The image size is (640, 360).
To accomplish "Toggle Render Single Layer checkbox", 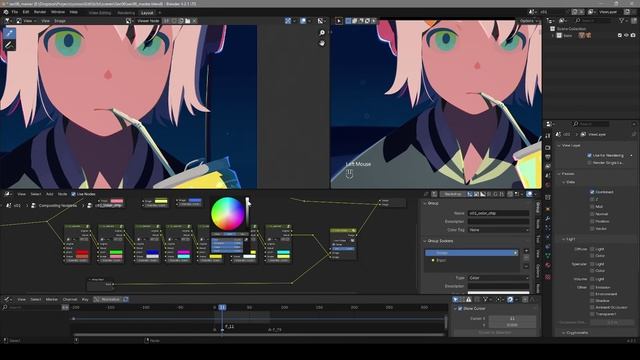I will click(x=589, y=163).
